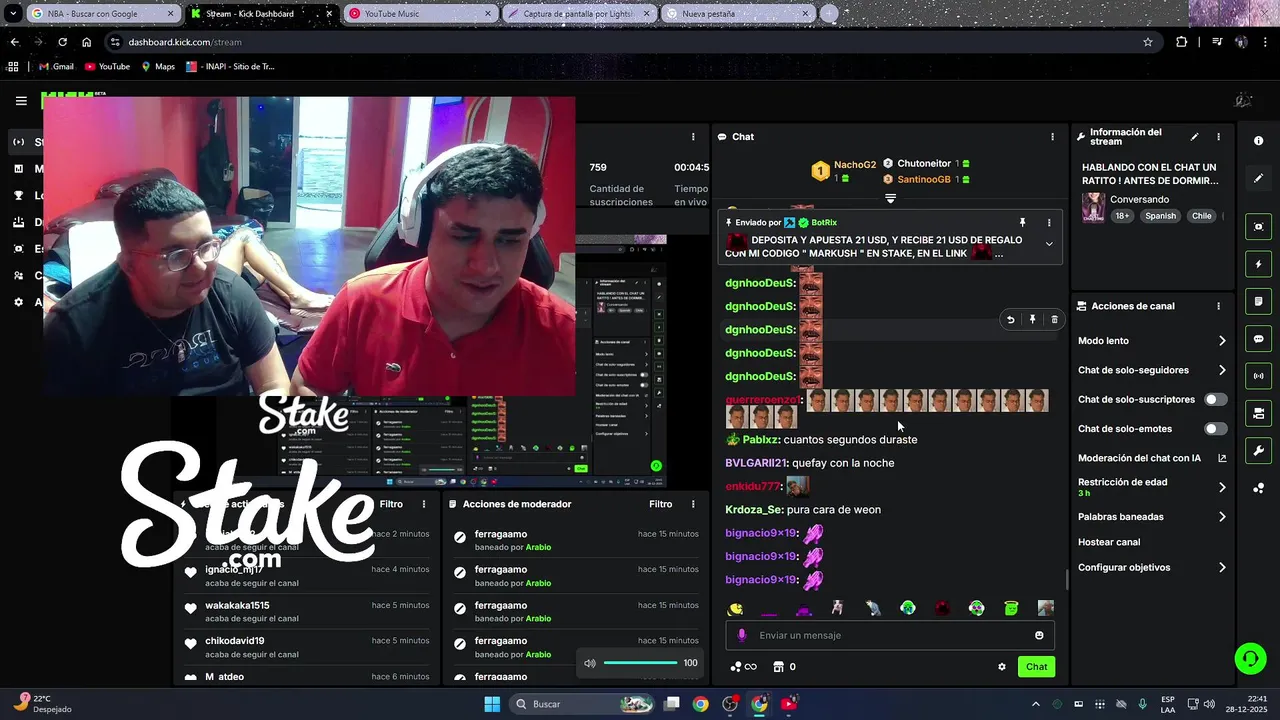Open the info icon in right sidebar
This screenshot has height=720, width=1280.
point(1258,141)
